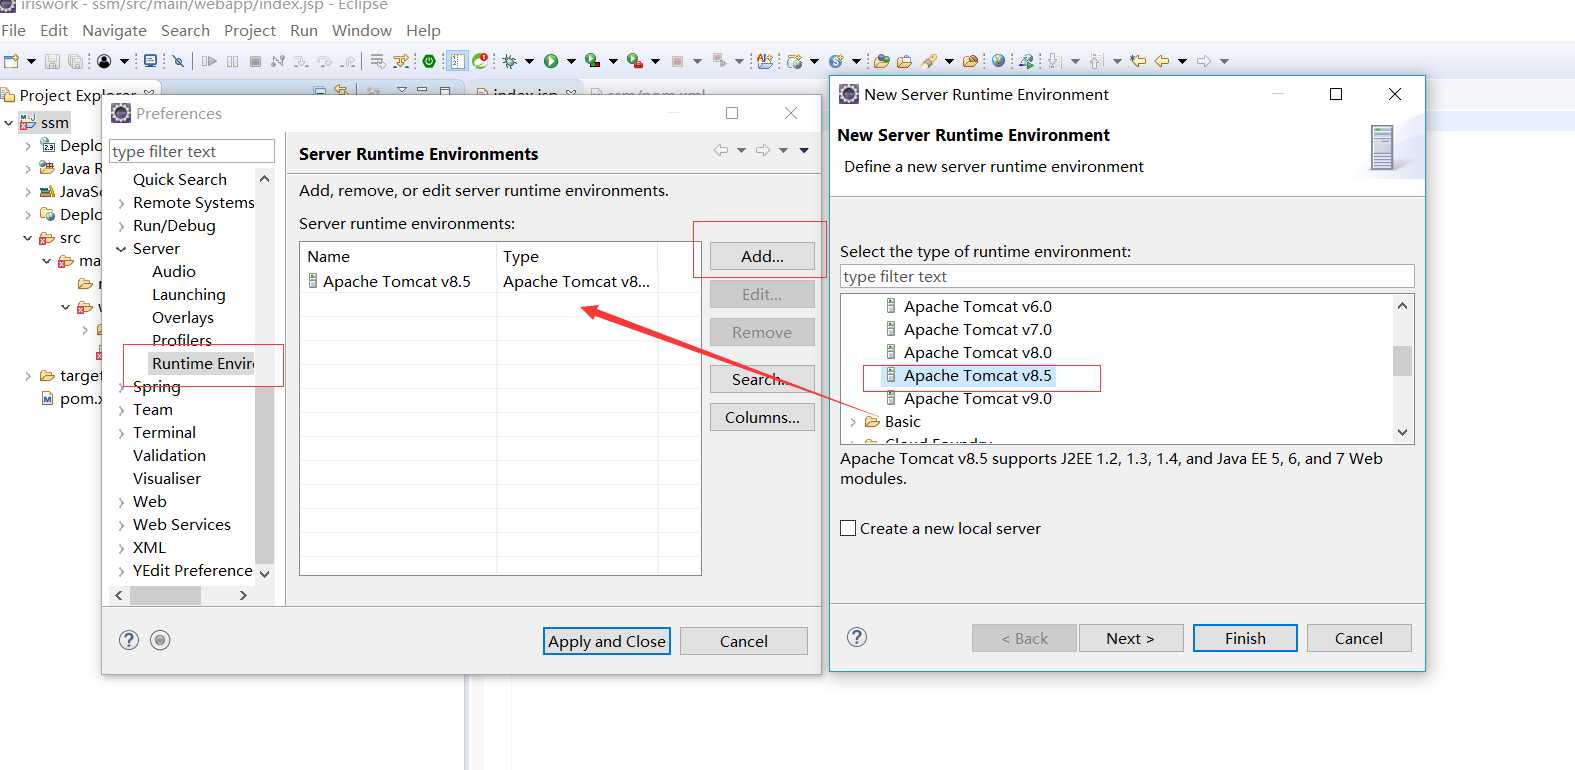Click the Preferences page back arrow icon

click(x=720, y=150)
